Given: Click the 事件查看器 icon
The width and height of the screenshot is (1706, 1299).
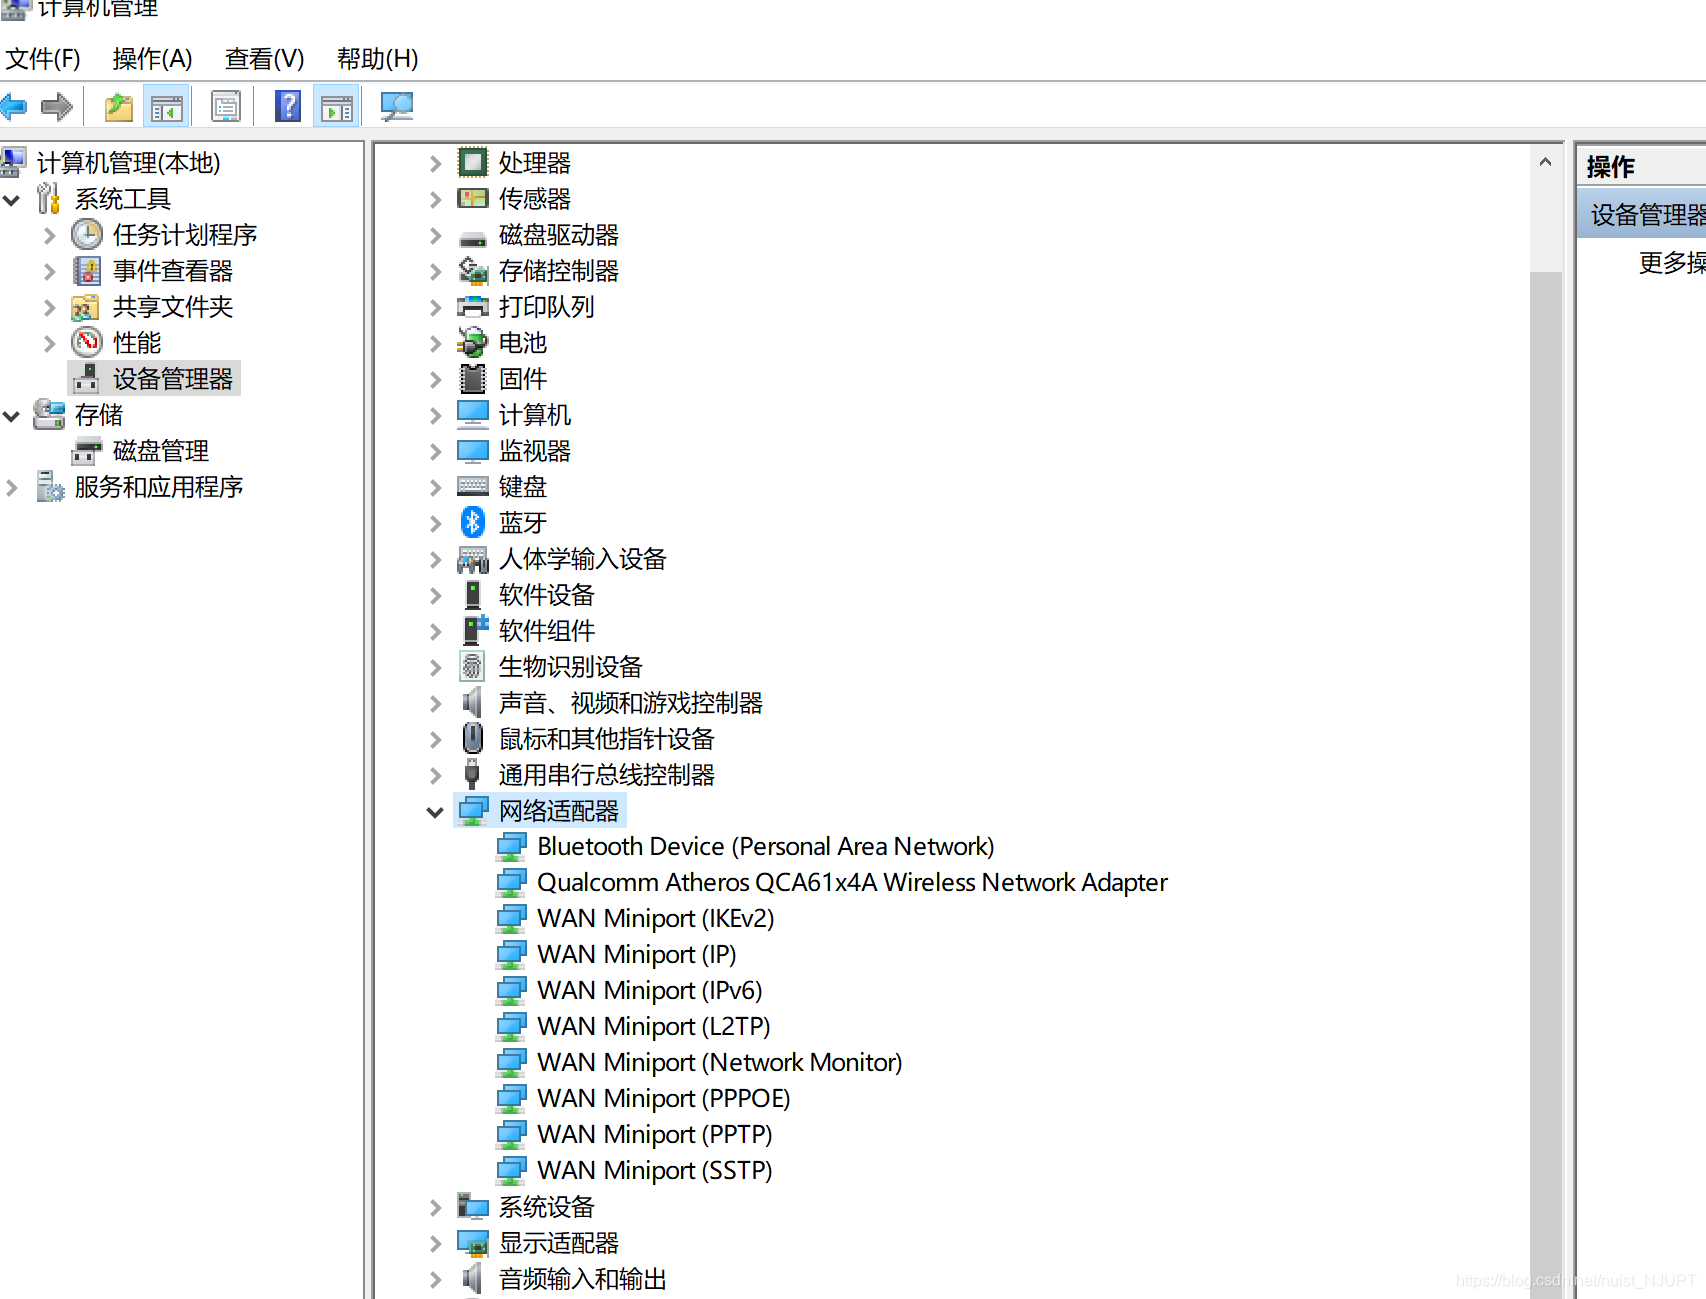Looking at the screenshot, I should [x=87, y=271].
